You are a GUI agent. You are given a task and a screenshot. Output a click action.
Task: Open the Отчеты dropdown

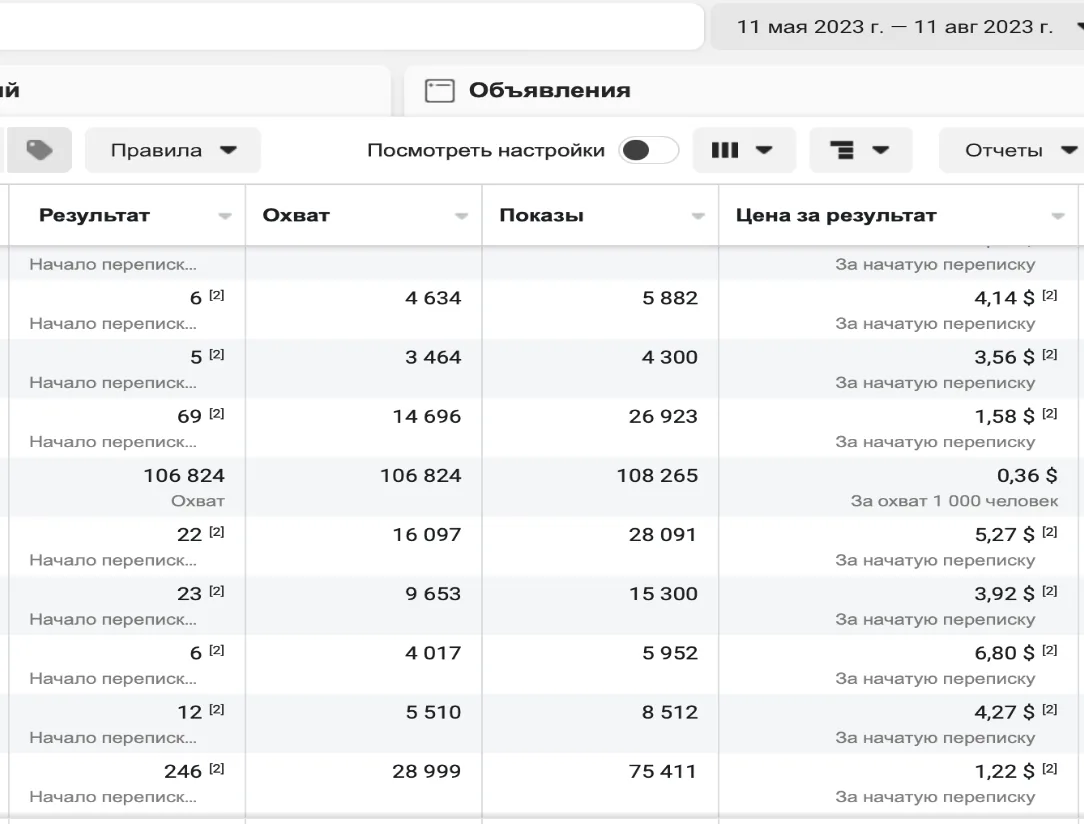tap(1011, 150)
